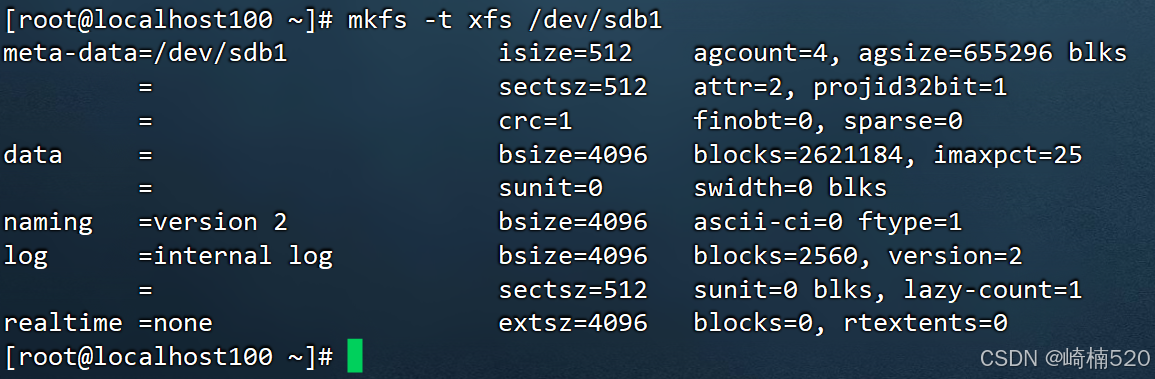
Task: Click the internal log text
Action: coord(242,256)
